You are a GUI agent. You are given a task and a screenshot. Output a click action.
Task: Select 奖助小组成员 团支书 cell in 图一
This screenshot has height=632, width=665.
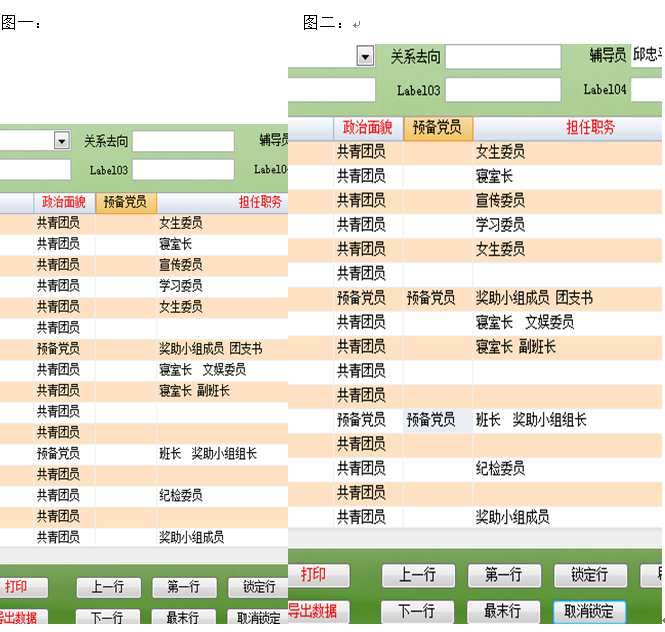click(x=222, y=349)
